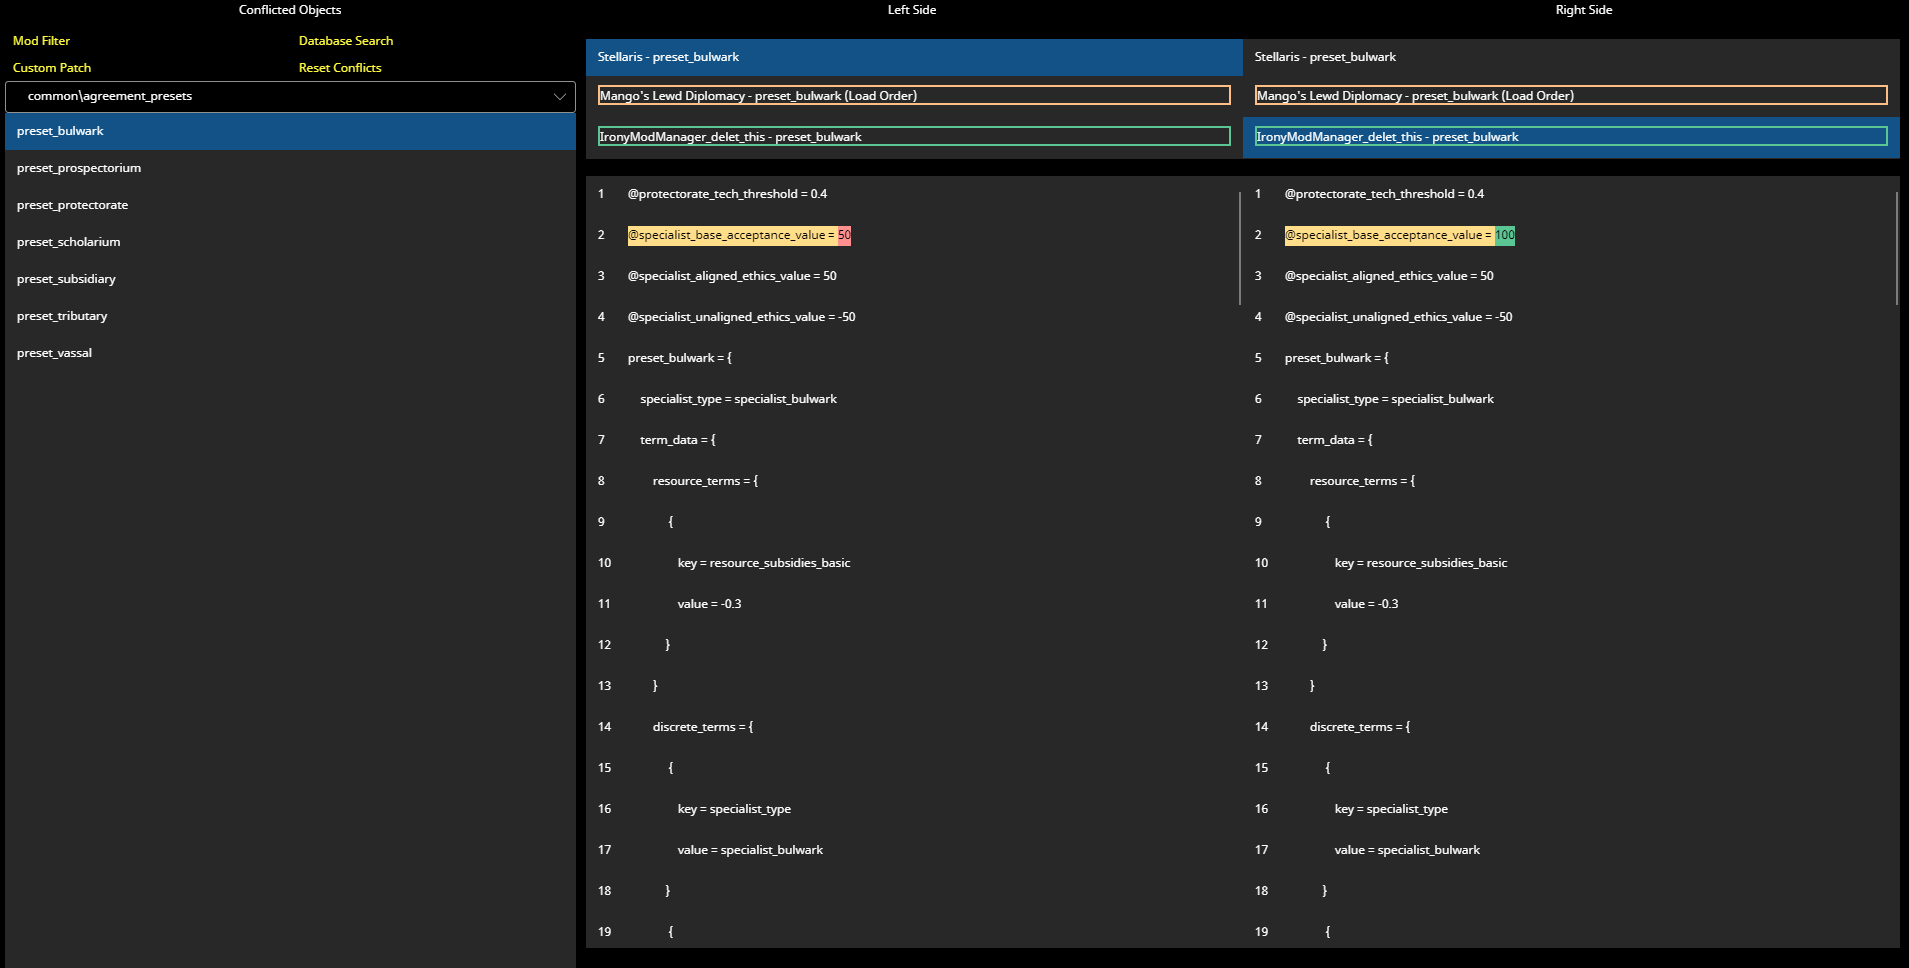Click the Left Side header label
Screen dimensions: 1909x968
coord(912,10)
